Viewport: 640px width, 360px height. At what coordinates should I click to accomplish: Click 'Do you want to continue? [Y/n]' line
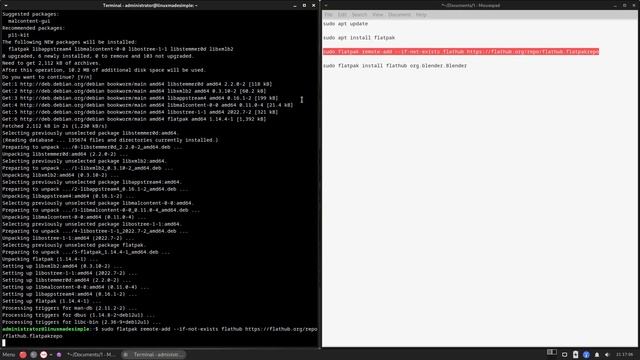[47, 77]
